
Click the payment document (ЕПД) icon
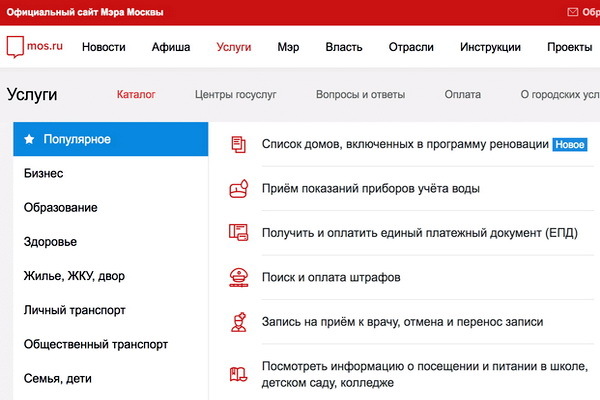pos(239,233)
